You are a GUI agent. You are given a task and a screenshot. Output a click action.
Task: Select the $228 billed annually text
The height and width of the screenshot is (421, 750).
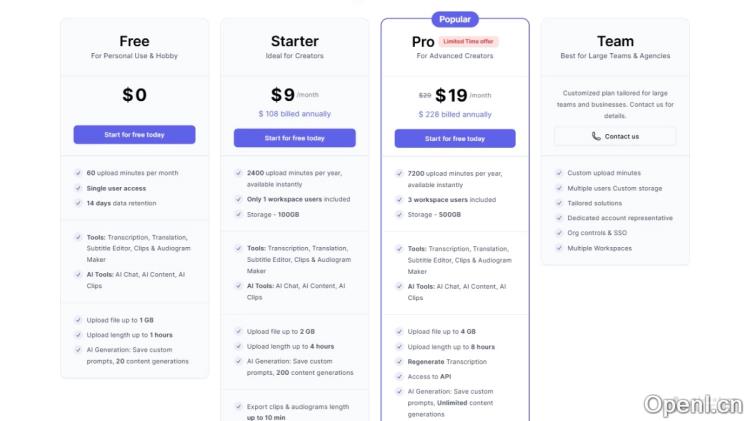[455, 114]
